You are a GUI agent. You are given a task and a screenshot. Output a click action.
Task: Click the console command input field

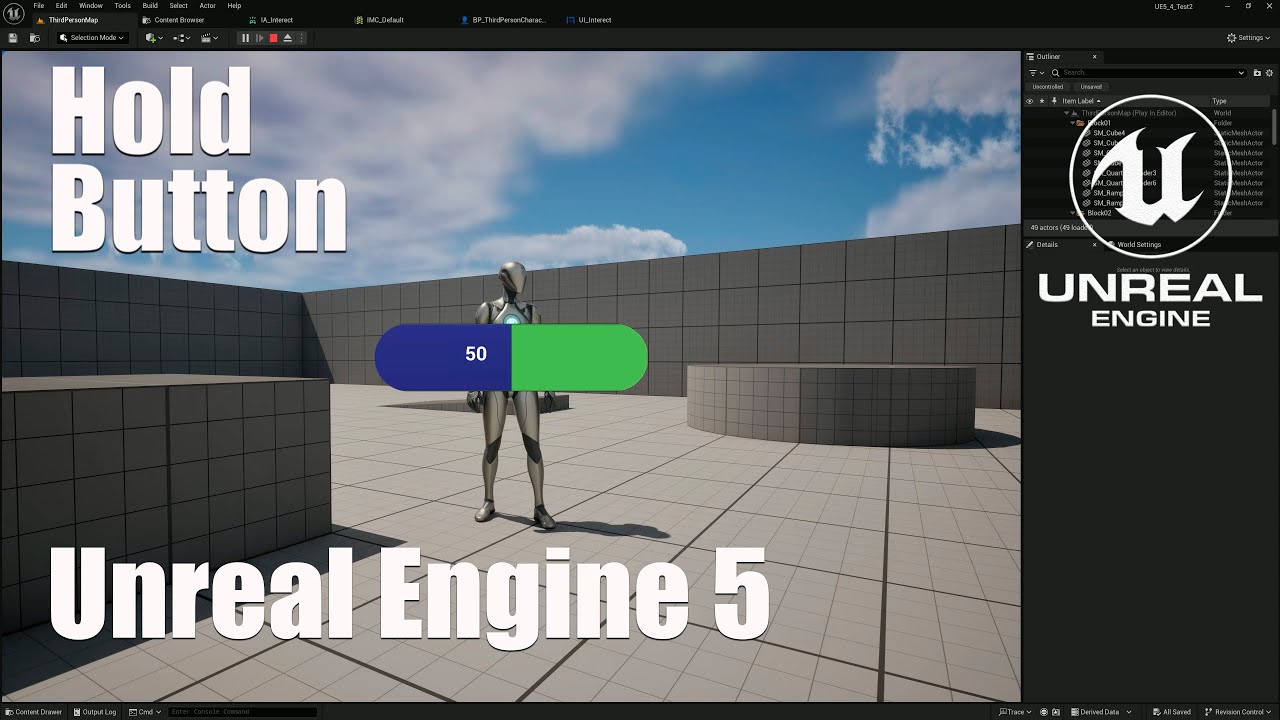(243, 712)
